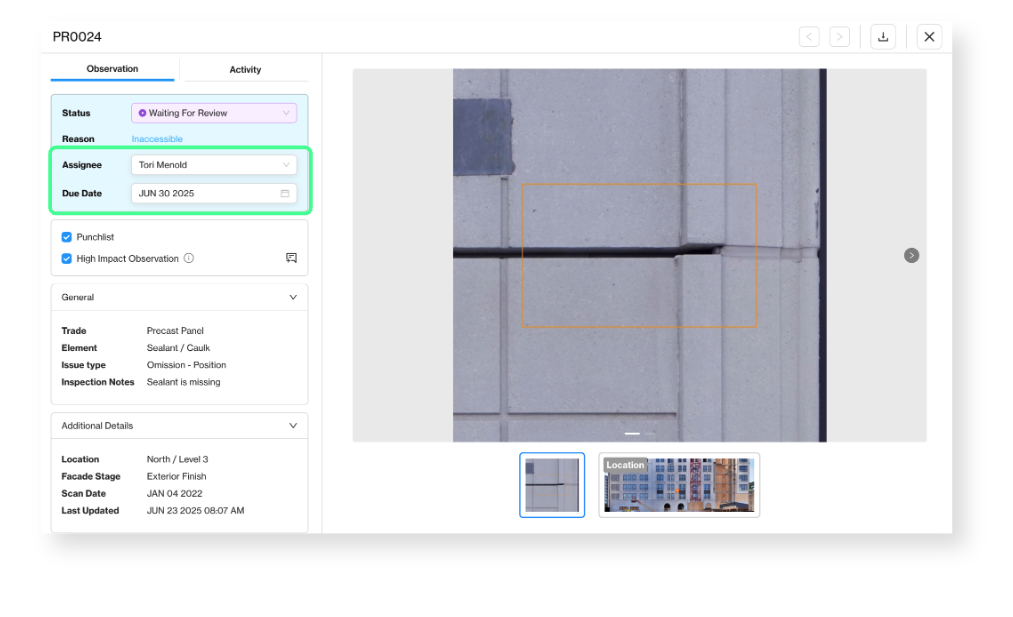Show info tooltip for High Impact Observation
Image resolution: width=1013 pixels, height=617 pixels.
pyautogui.click(x=189, y=258)
